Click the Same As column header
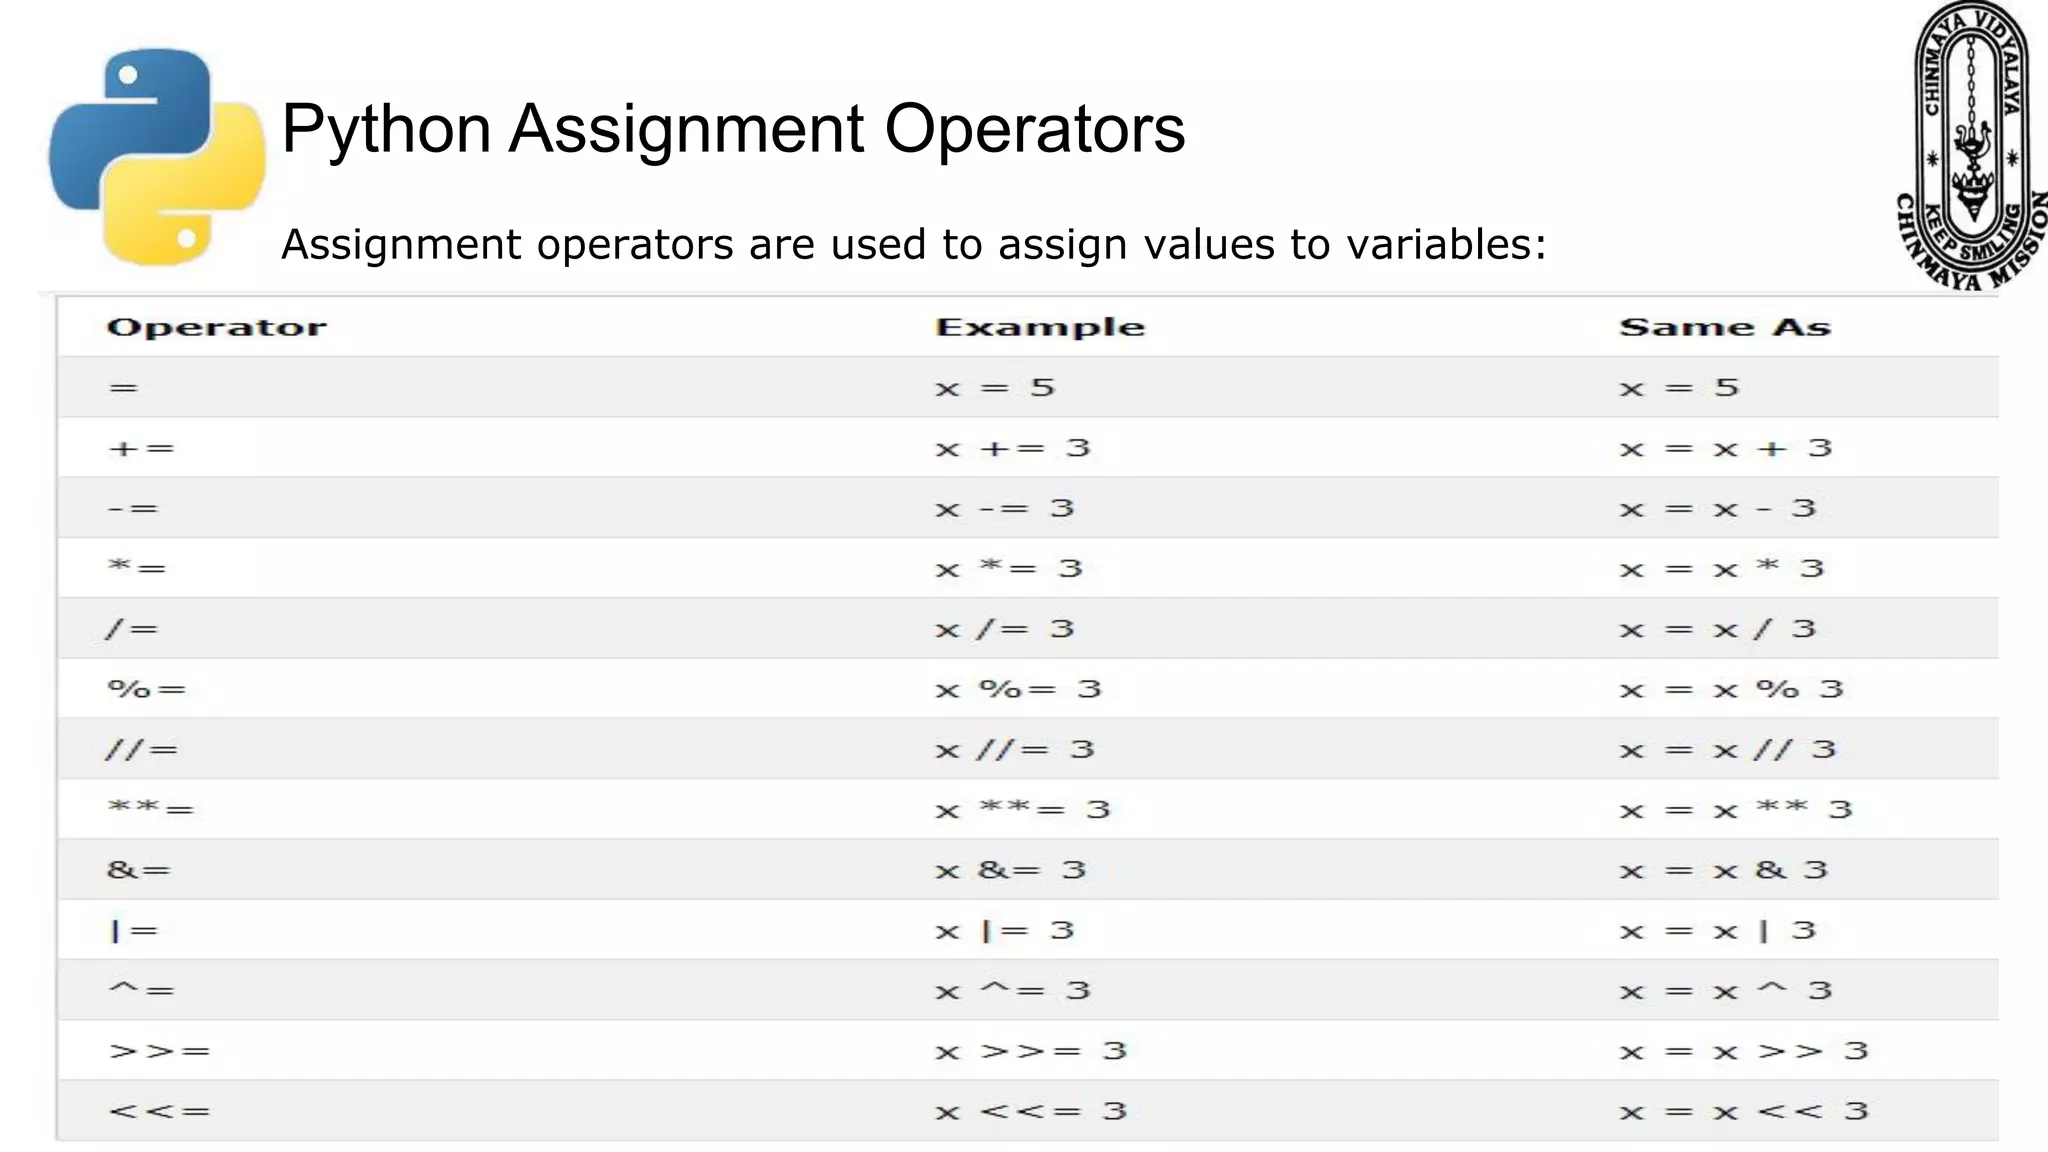This screenshot has height=1152, width=2048. point(1725,327)
